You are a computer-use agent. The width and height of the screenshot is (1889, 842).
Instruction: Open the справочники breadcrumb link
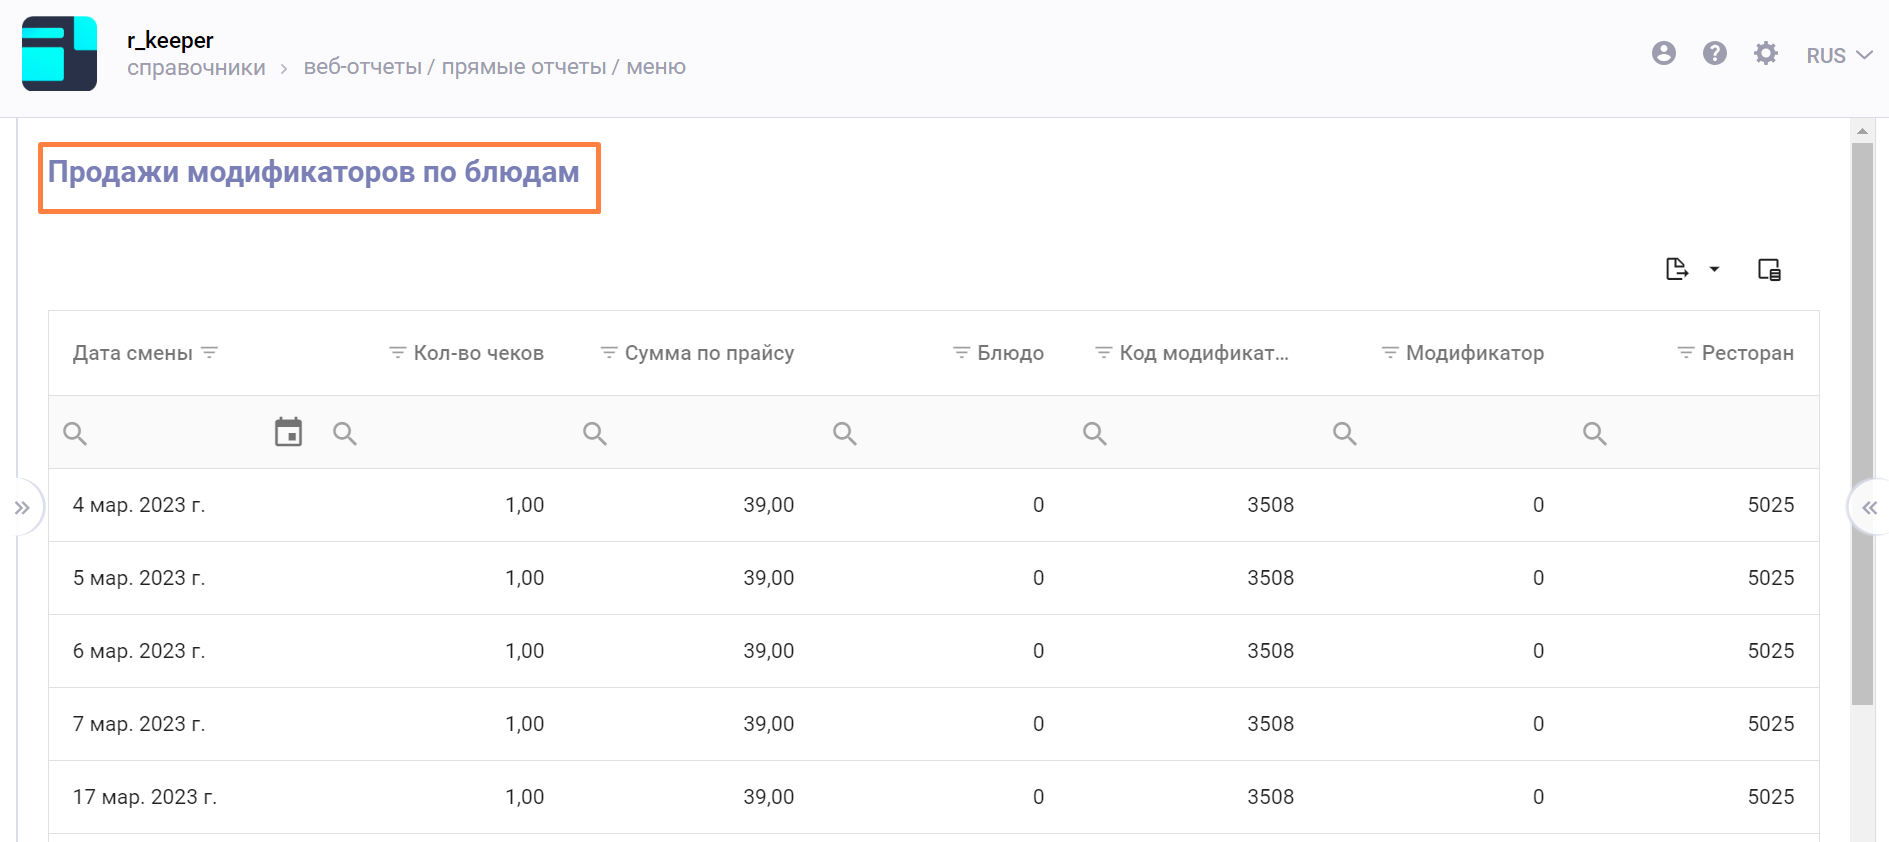point(196,68)
